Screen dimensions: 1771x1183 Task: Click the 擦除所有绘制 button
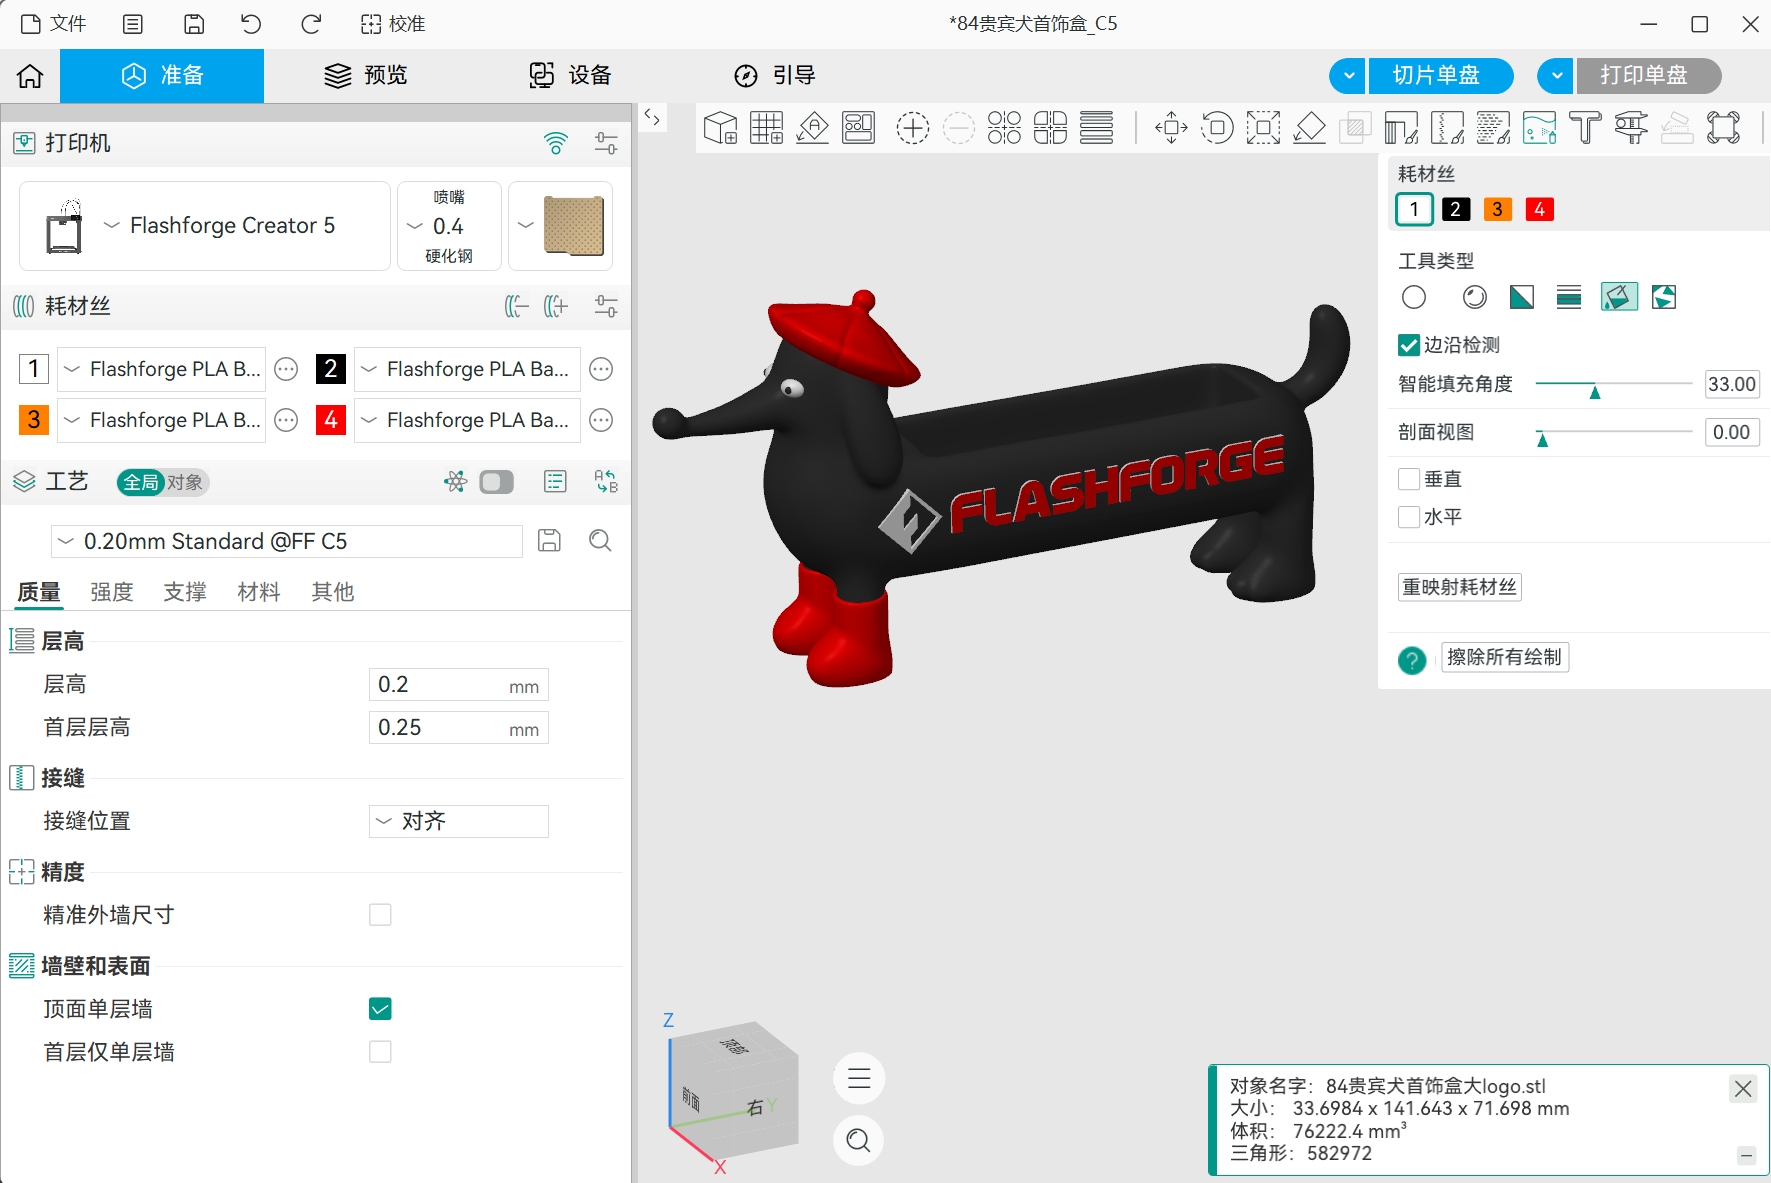coord(1504,657)
